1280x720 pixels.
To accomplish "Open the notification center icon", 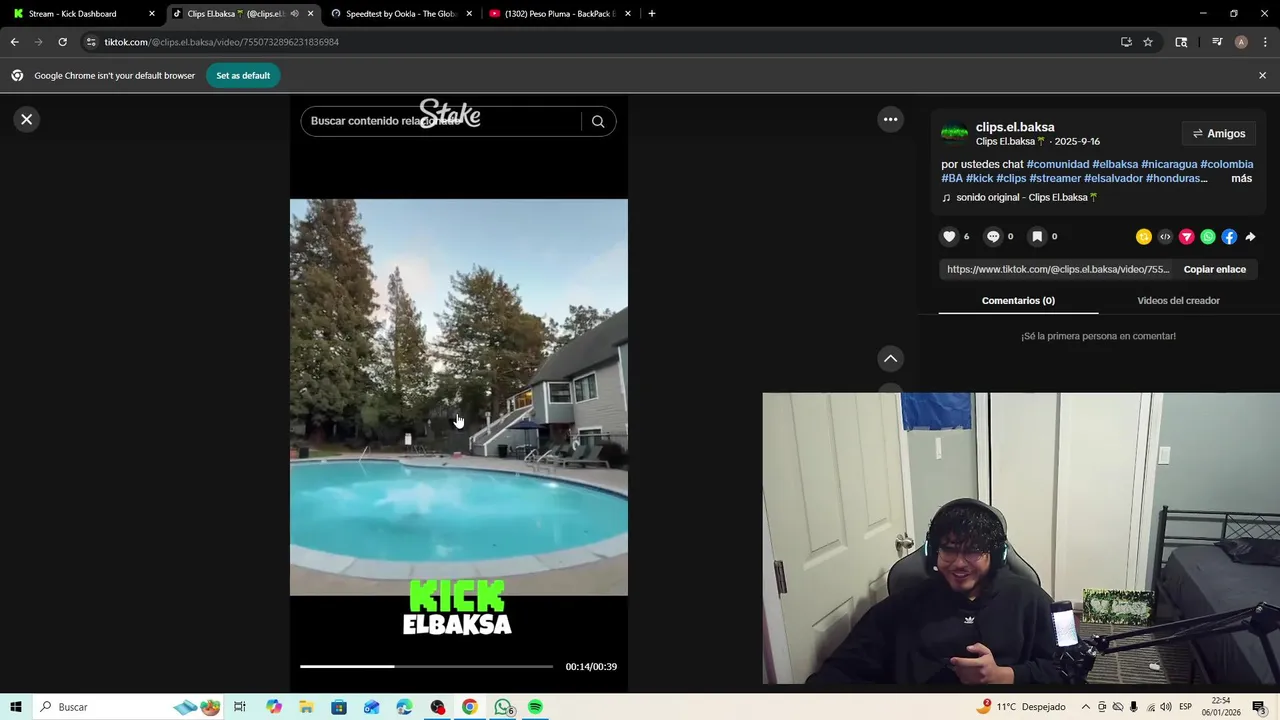I will coord(1259,707).
